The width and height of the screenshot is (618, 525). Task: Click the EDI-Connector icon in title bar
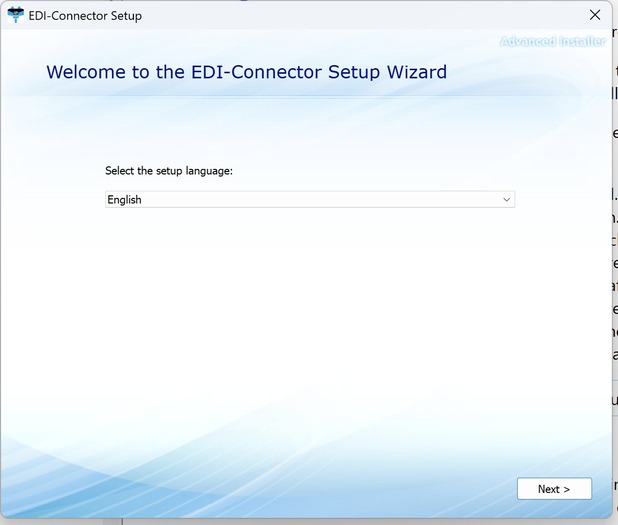15,15
